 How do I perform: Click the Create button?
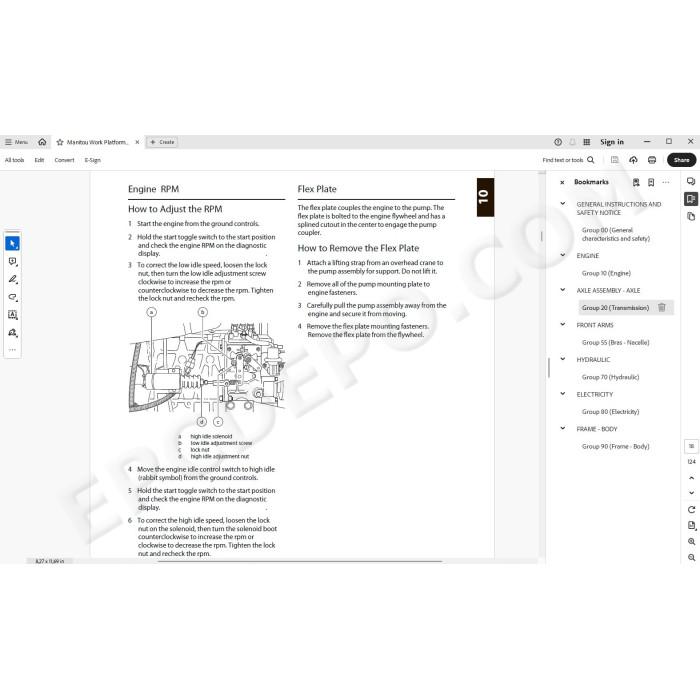point(162,142)
